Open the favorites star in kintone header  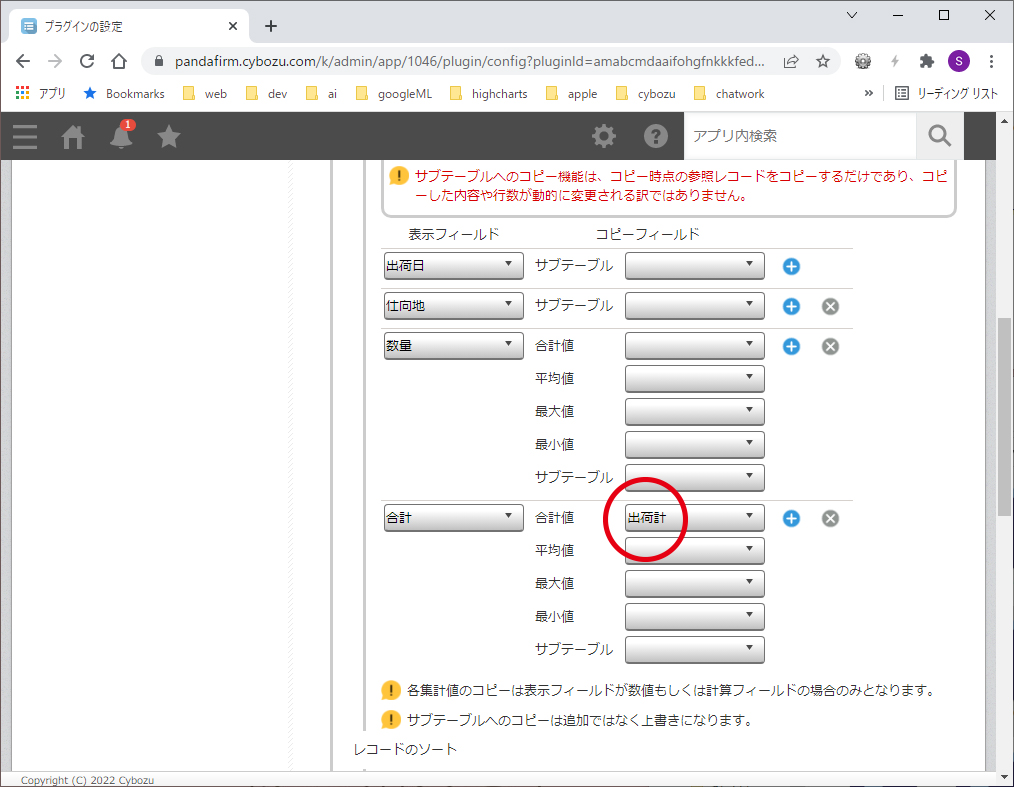pos(169,136)
